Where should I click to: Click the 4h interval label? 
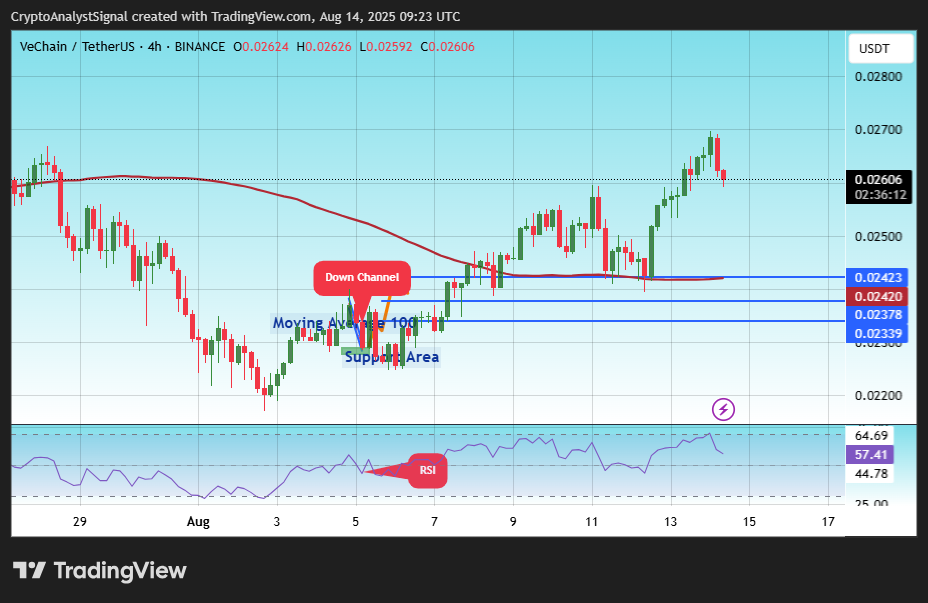154,47
